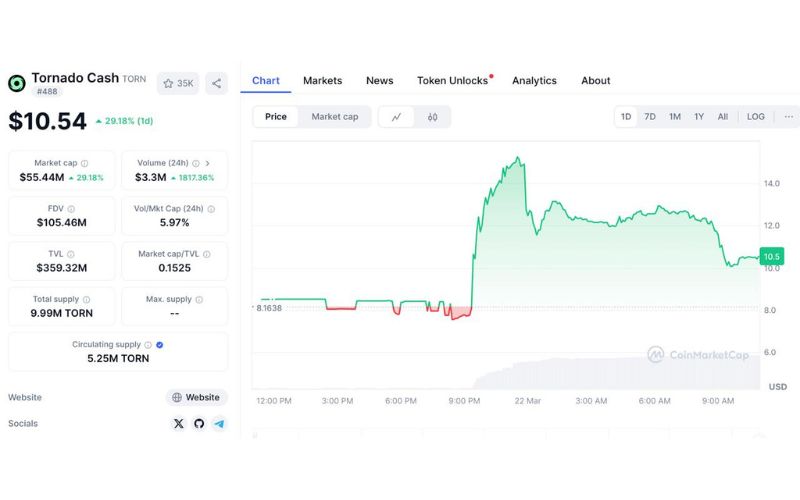
Task: Click the $3.3M volume value
Action: coord(151,178)
